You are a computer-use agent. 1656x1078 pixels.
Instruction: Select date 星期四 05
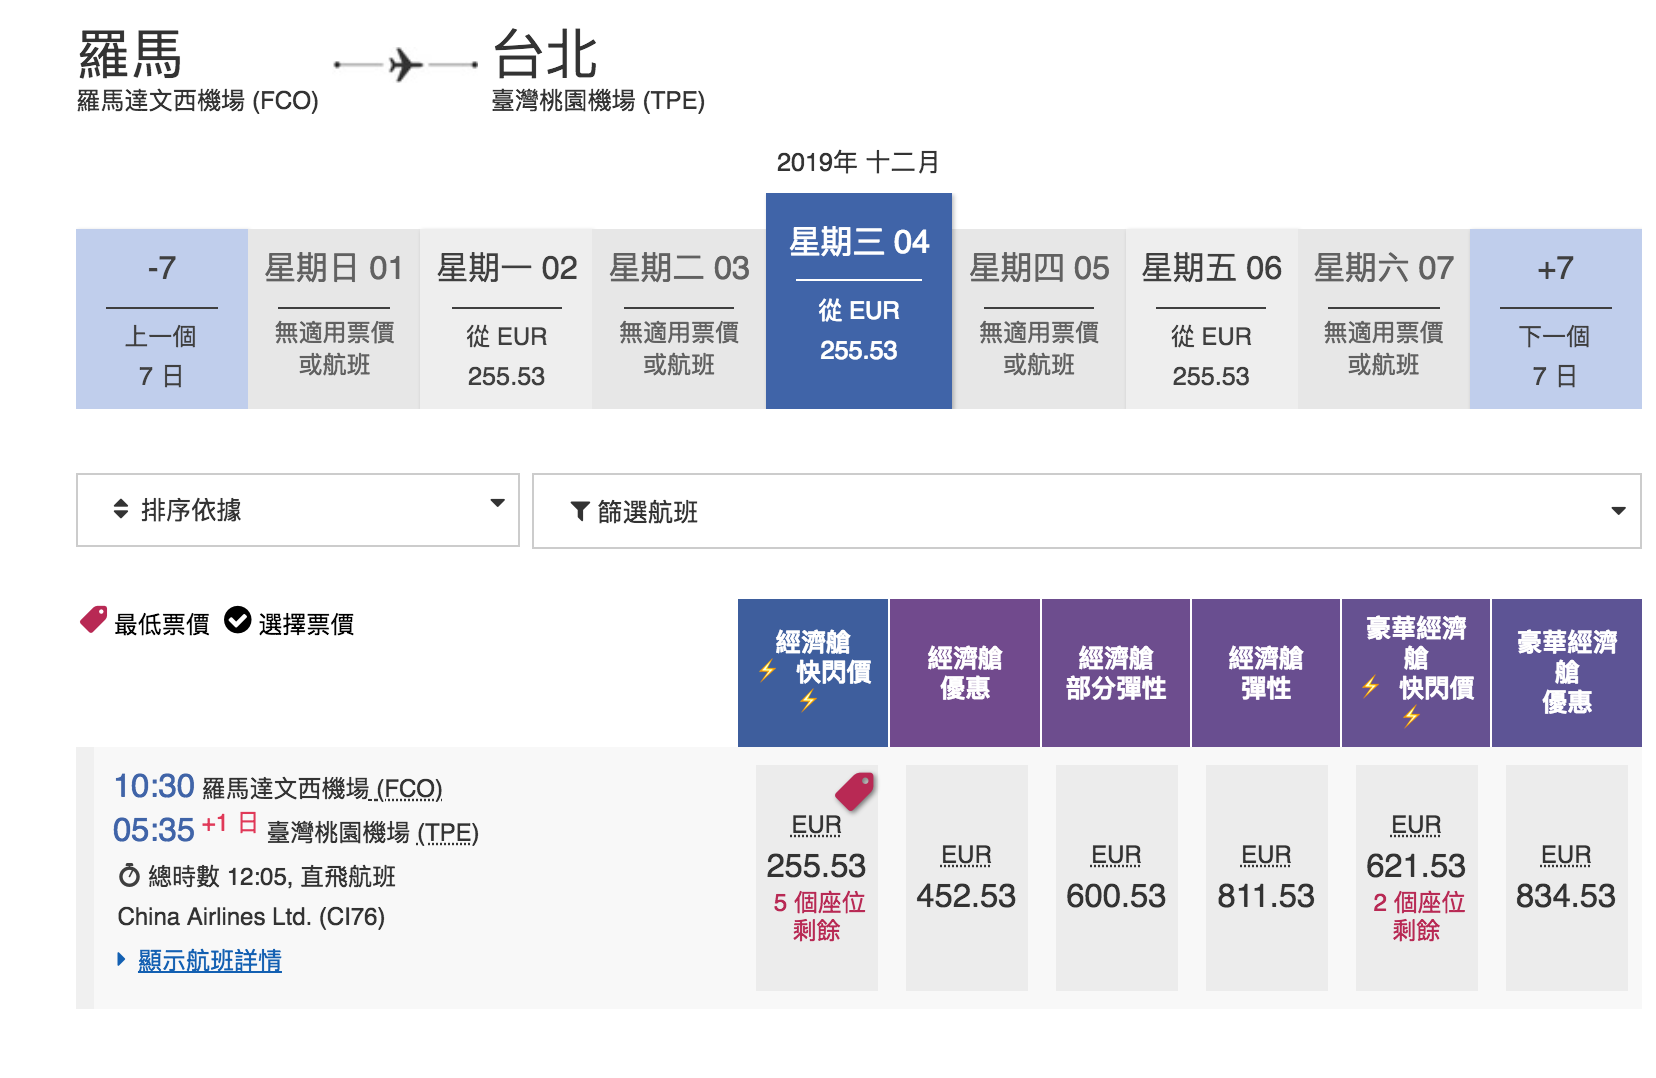click(x=1039, y=319)
